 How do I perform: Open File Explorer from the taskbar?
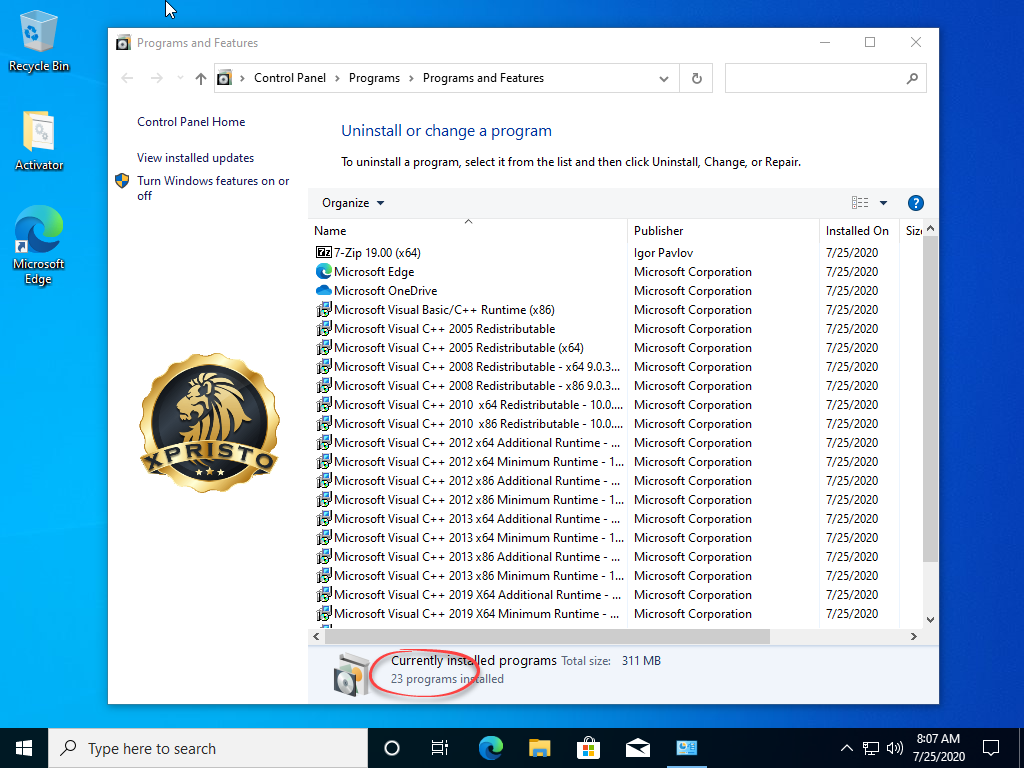539,748
